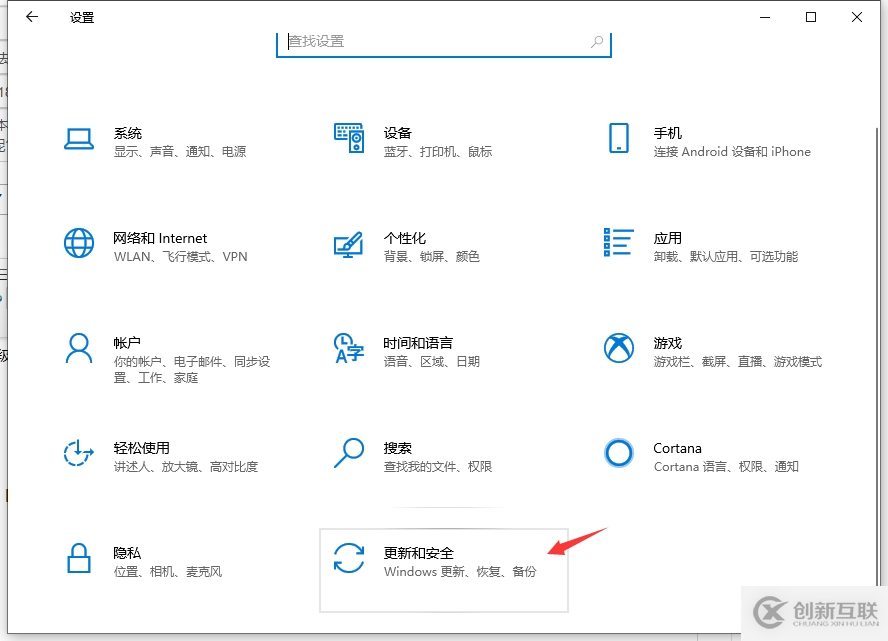
Task: Open the 游戏 Xbox icon
Action: [x=618, y=348]
